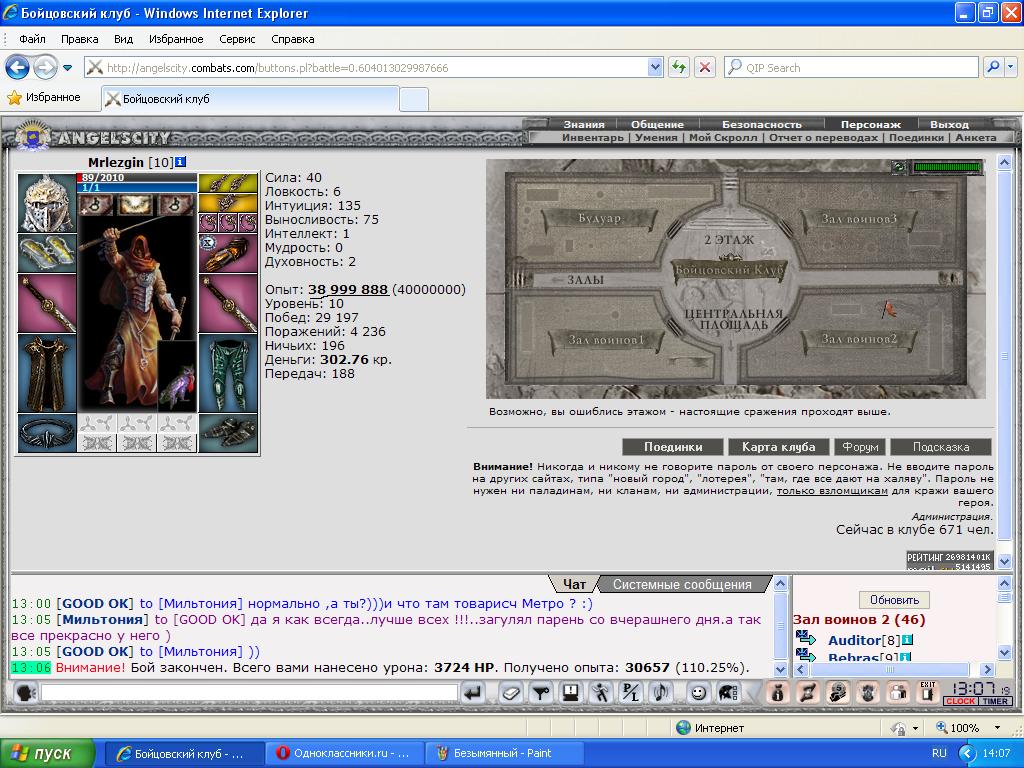
Task: Click the speaker icon left of chat input
Action: (x=25, y=692)
